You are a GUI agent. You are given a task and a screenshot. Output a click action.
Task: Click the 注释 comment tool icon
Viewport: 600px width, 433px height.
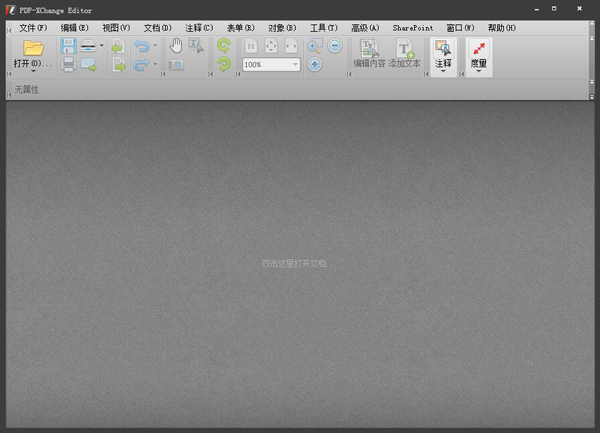click(x=443, y=49)
